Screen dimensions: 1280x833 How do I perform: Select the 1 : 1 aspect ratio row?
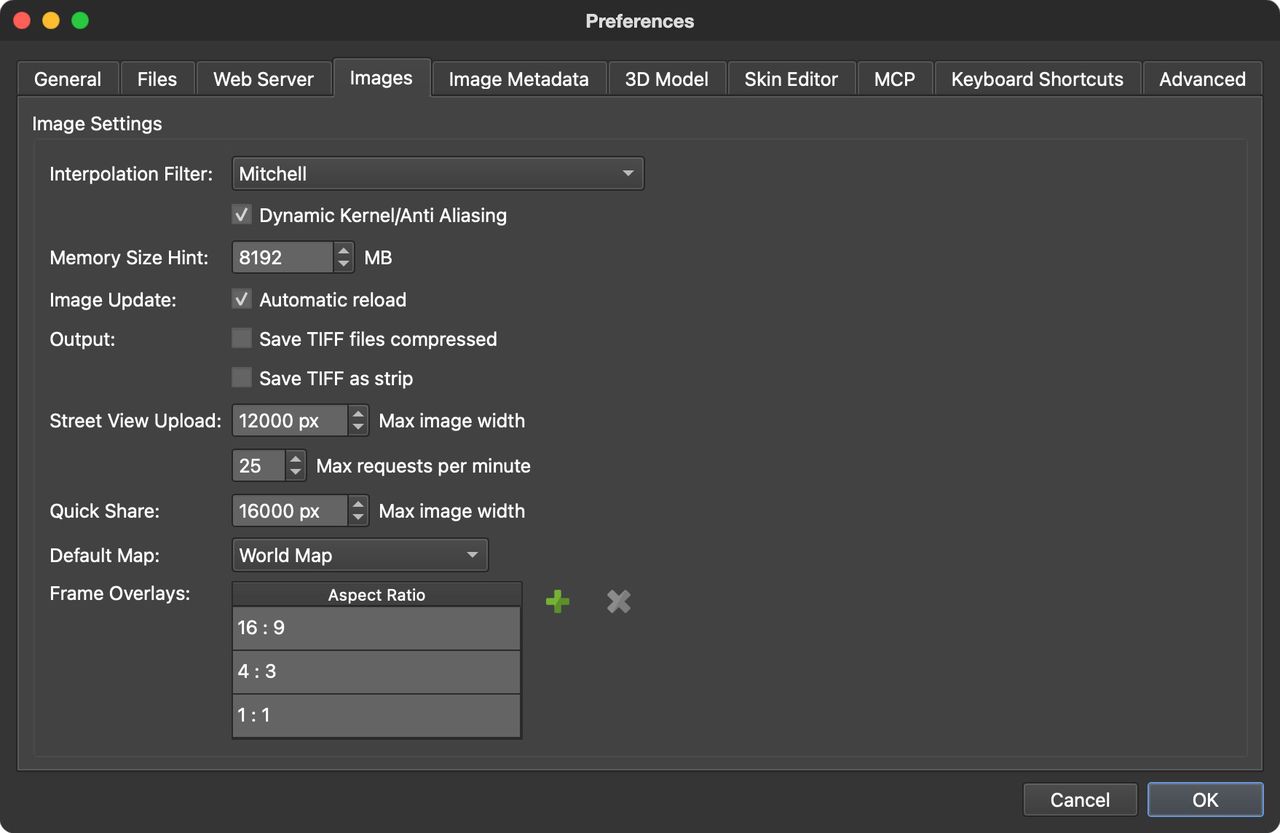[x=377, y=716]
